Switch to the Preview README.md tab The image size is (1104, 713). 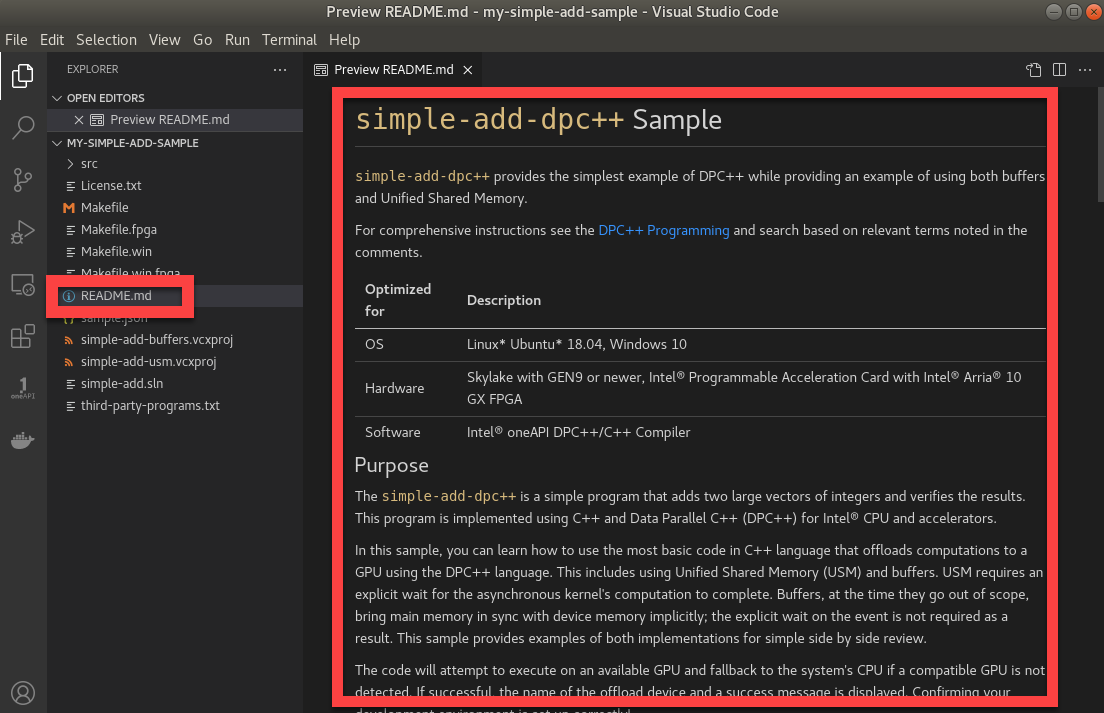(x=393, y=70)
